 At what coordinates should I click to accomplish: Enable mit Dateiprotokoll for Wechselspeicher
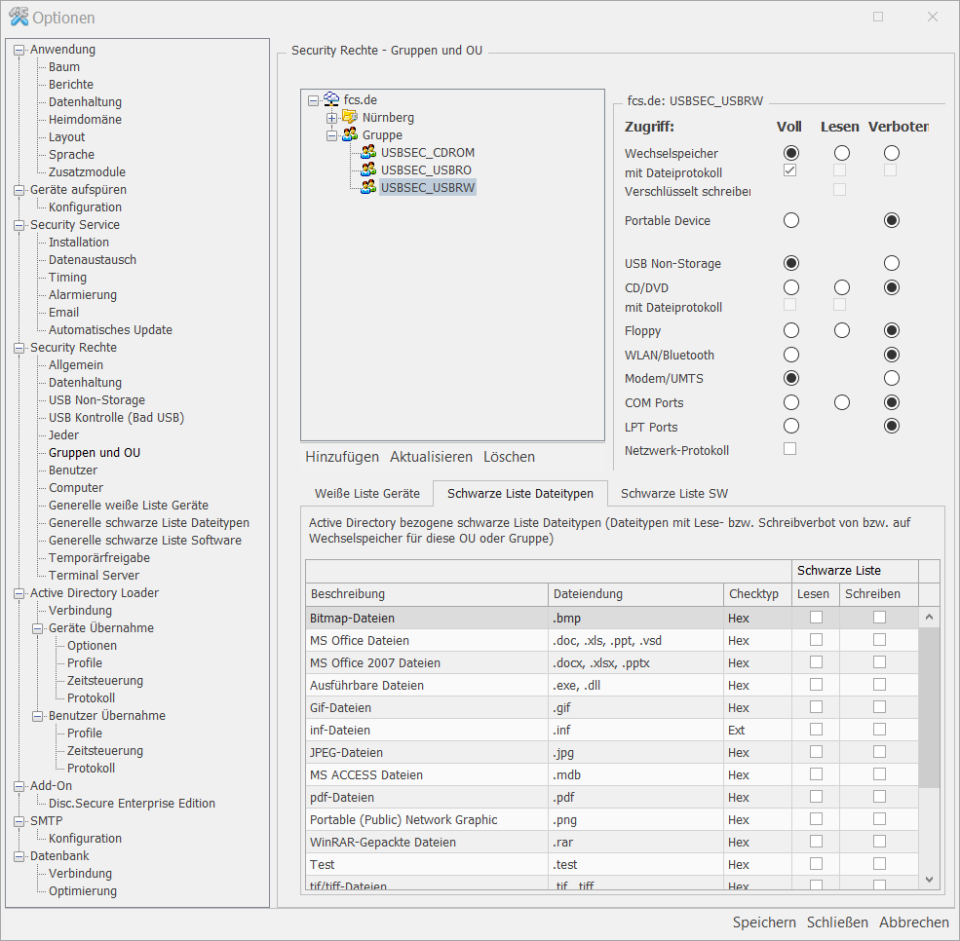point(789,170)
